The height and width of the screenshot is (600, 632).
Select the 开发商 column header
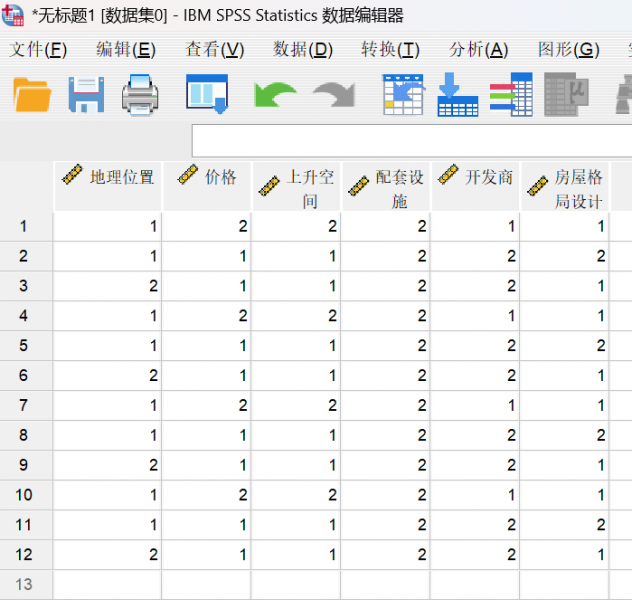point(475,186)
